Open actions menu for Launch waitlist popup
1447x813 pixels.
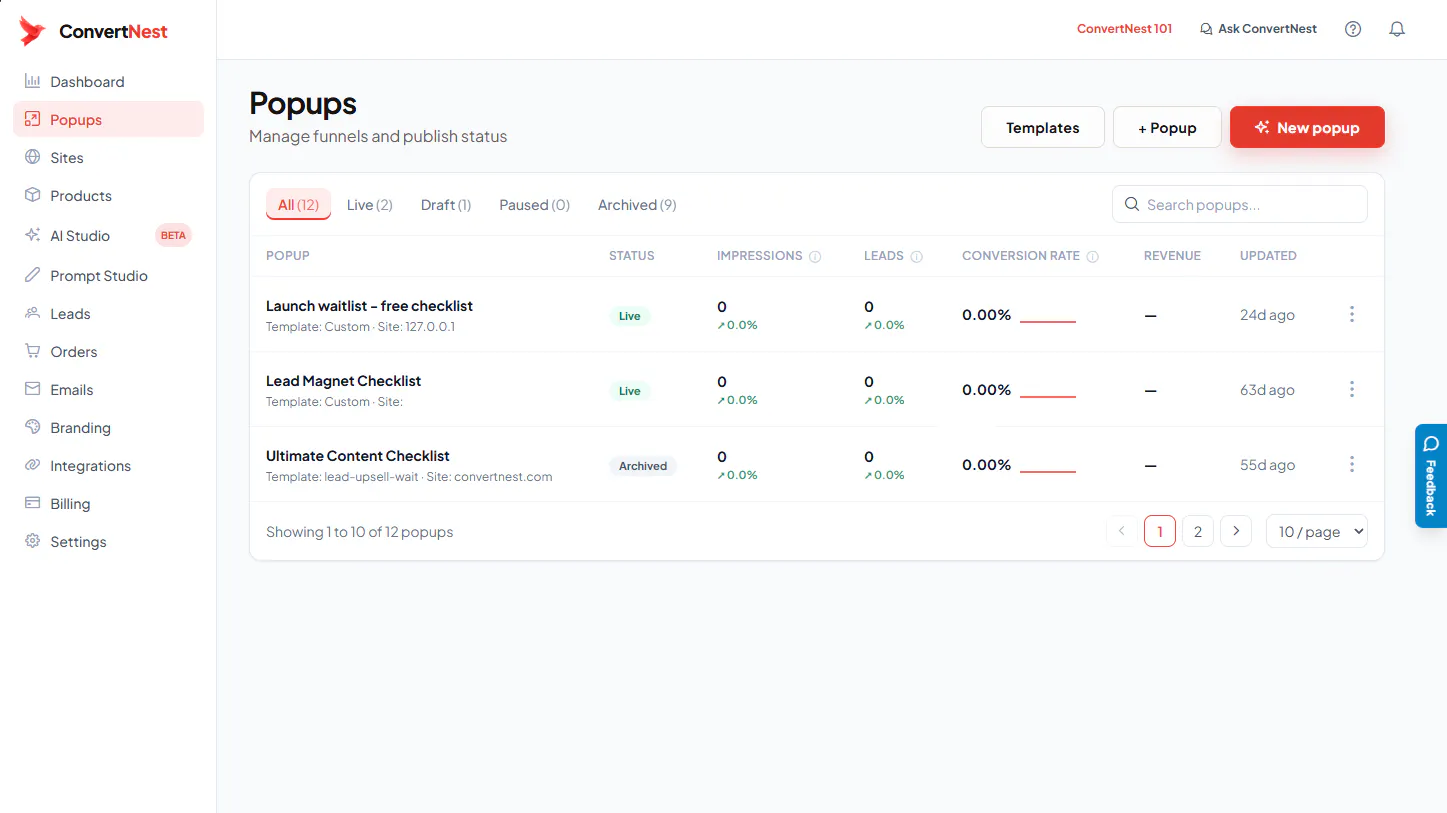coord(1352,314)
